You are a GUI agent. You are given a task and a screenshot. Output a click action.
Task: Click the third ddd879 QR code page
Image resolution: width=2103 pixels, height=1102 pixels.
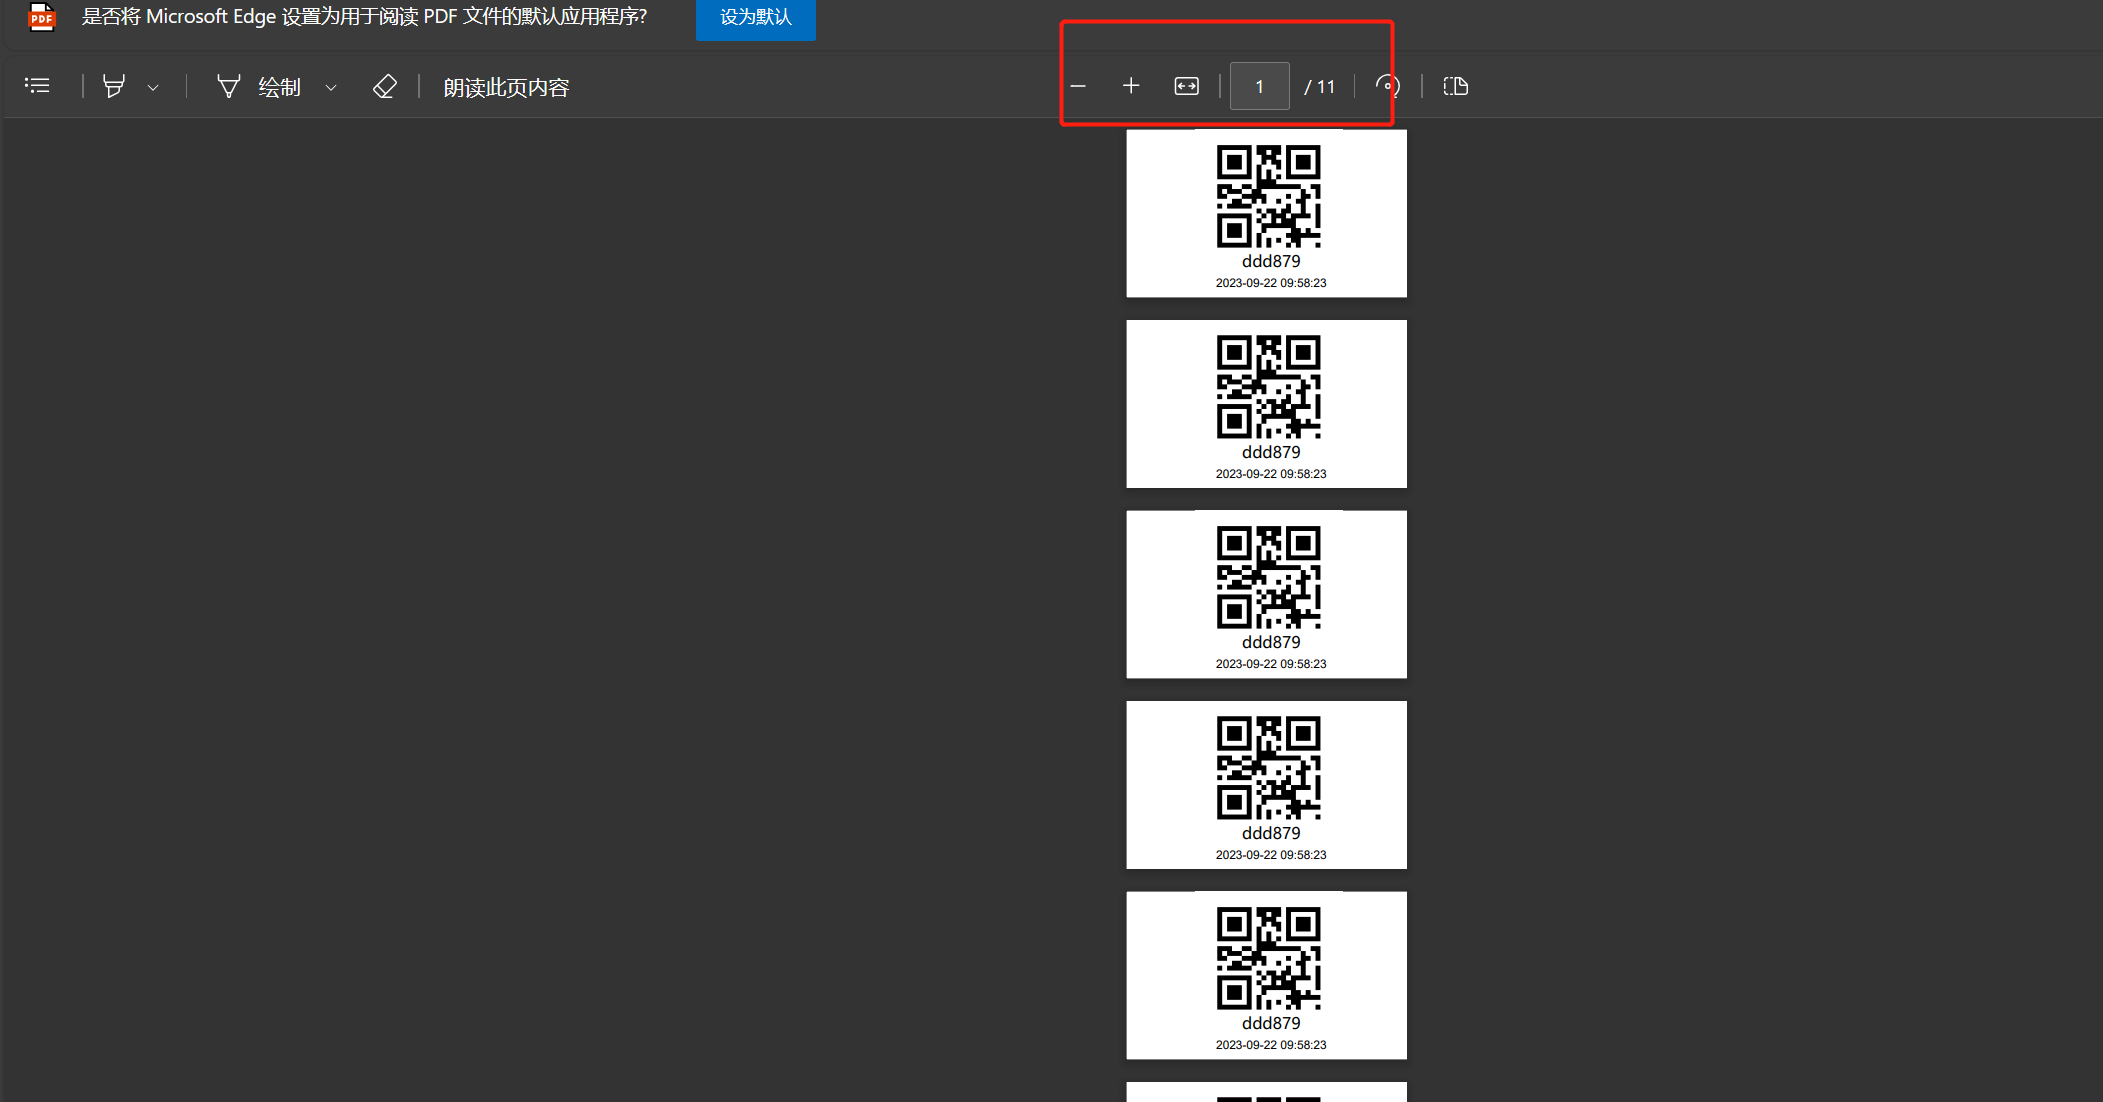pos(1266,594)
